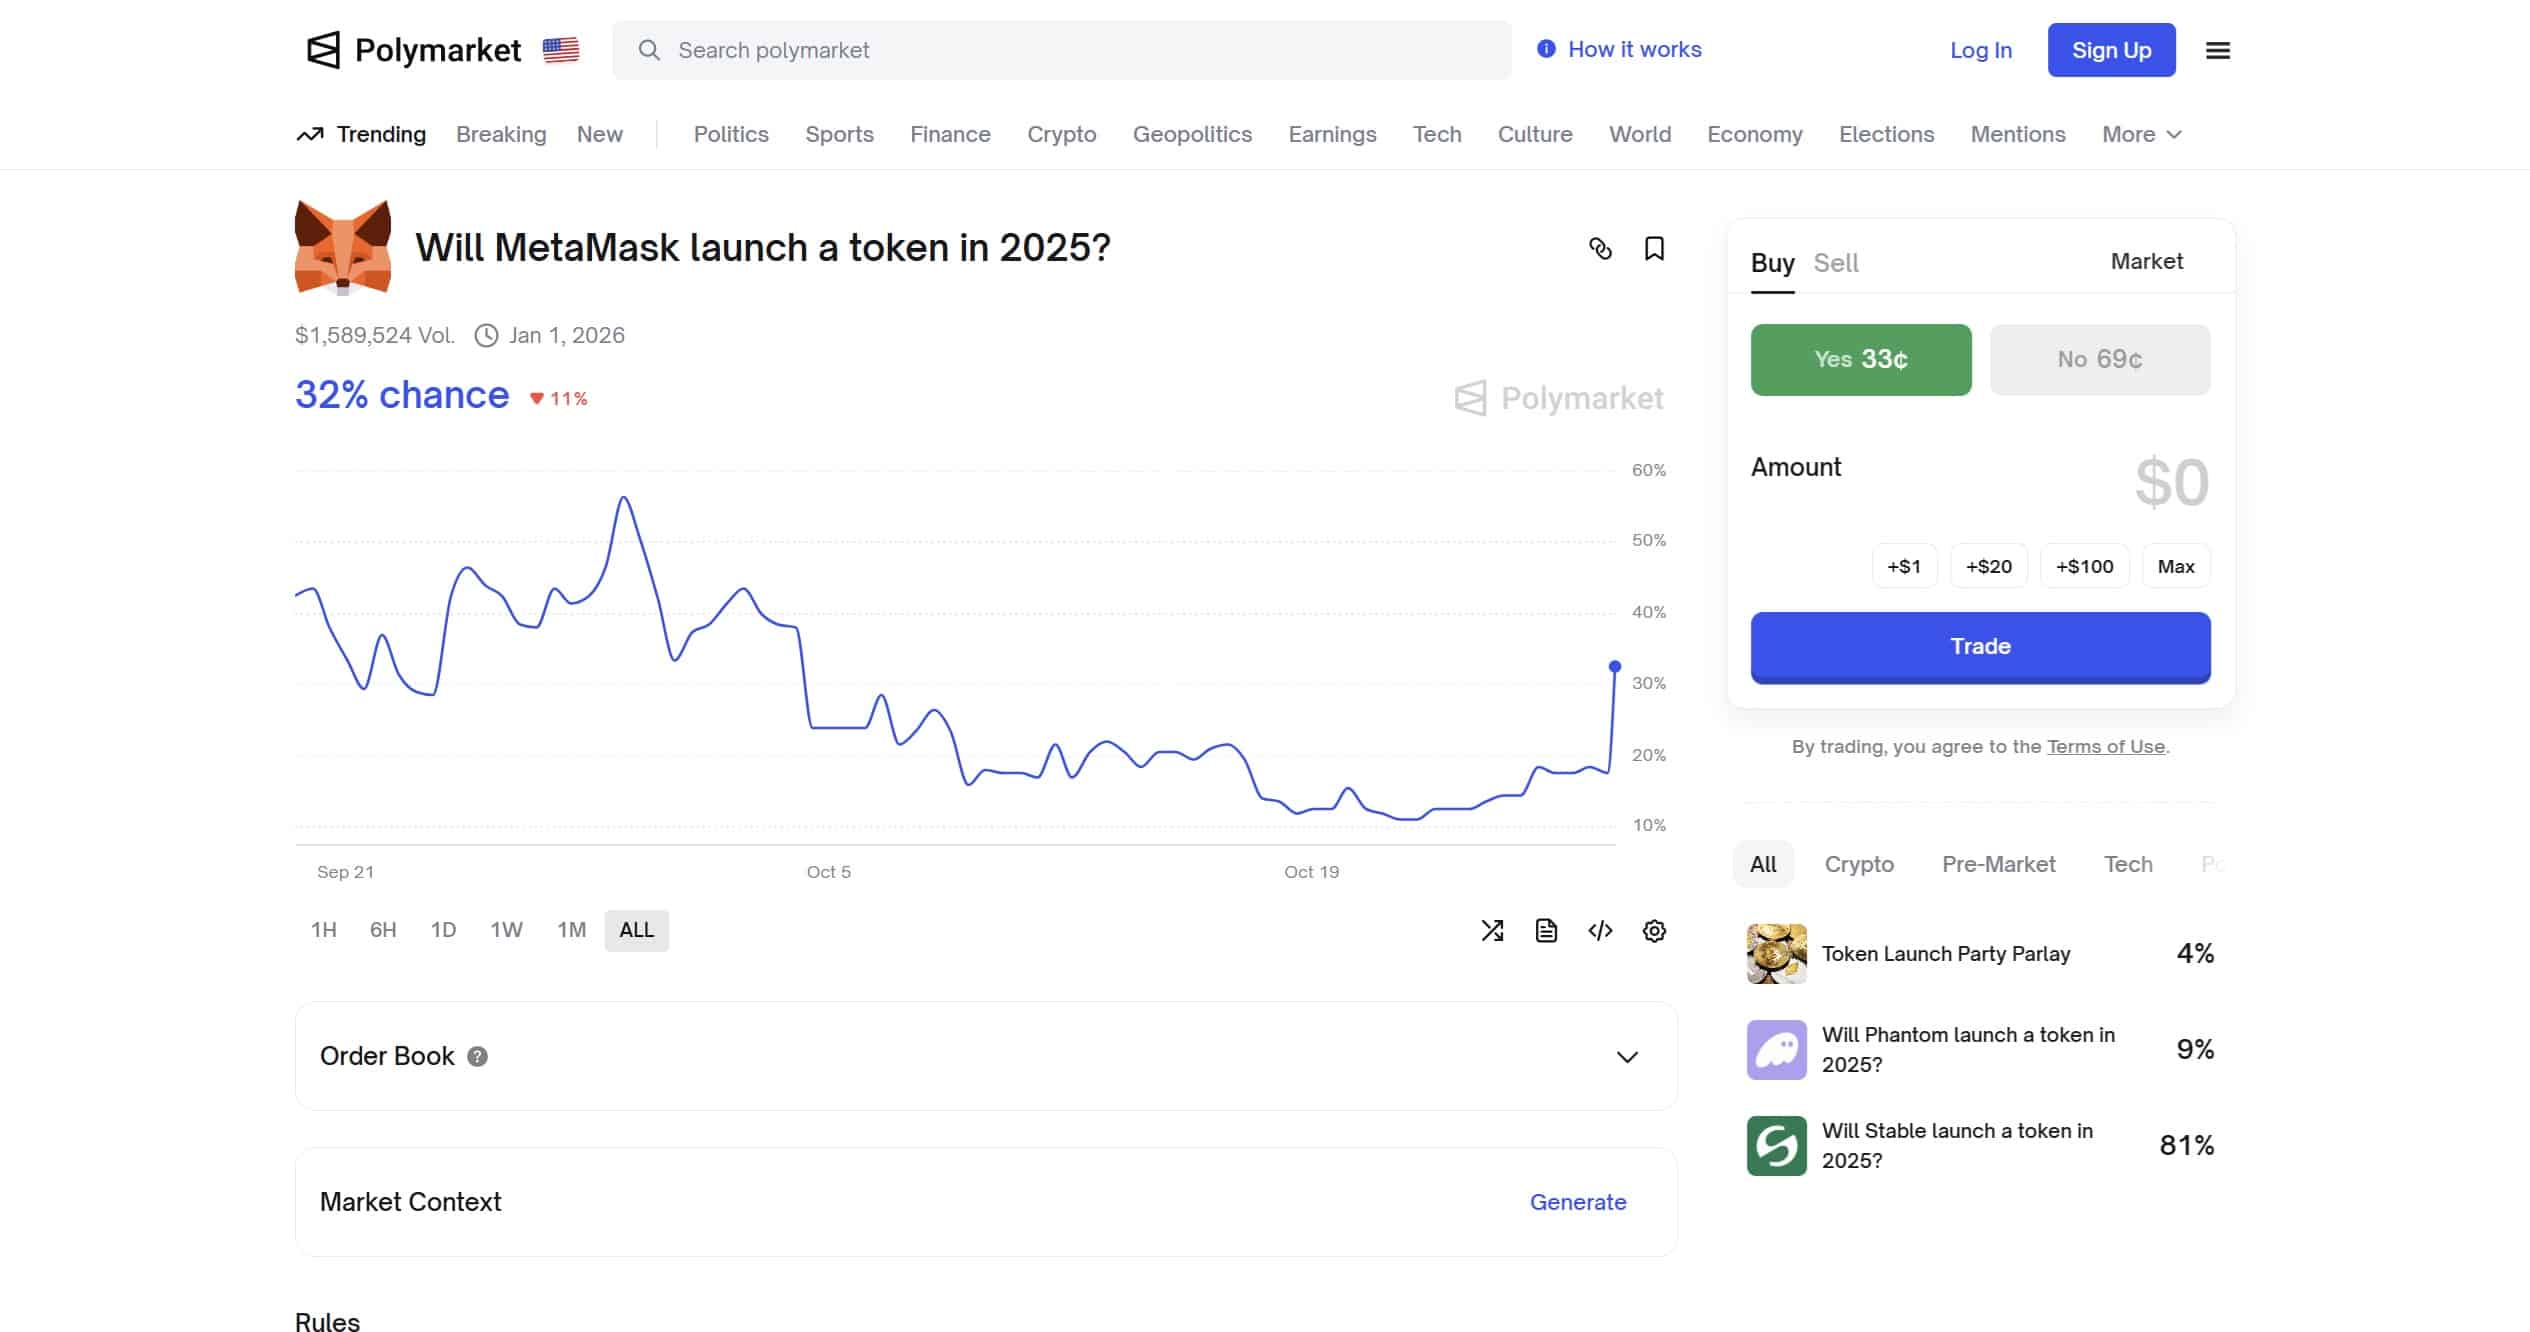Expand the Order Book section

pyautogui.click(x=1627, y=1057)
